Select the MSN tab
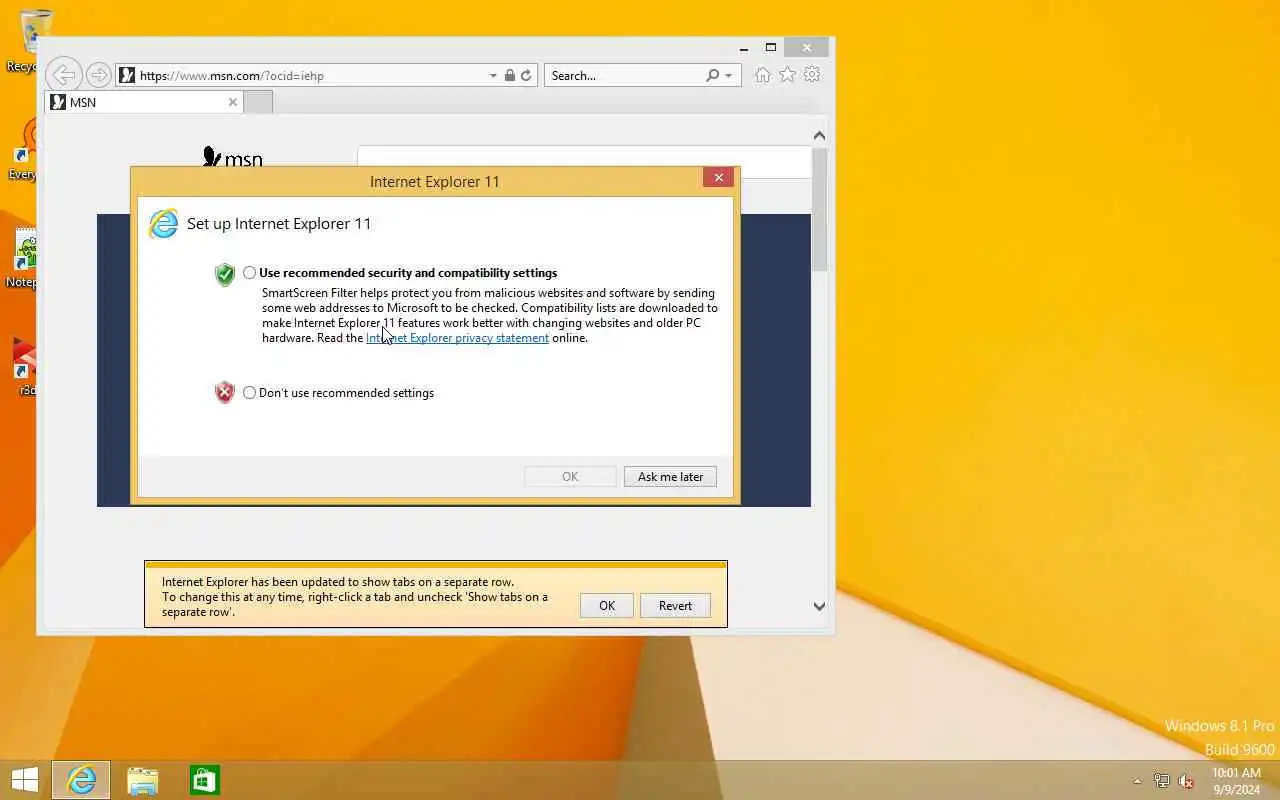Viewport: 1280px width, 800px height. (x=144, y=102)
